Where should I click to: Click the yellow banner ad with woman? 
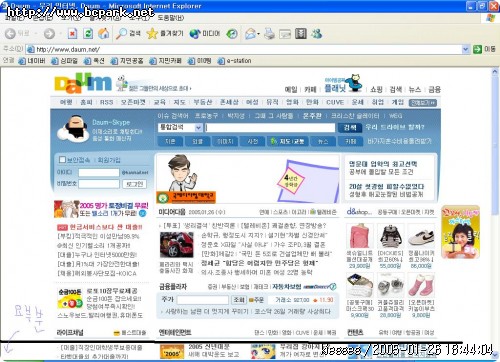(x=460, y=232)
